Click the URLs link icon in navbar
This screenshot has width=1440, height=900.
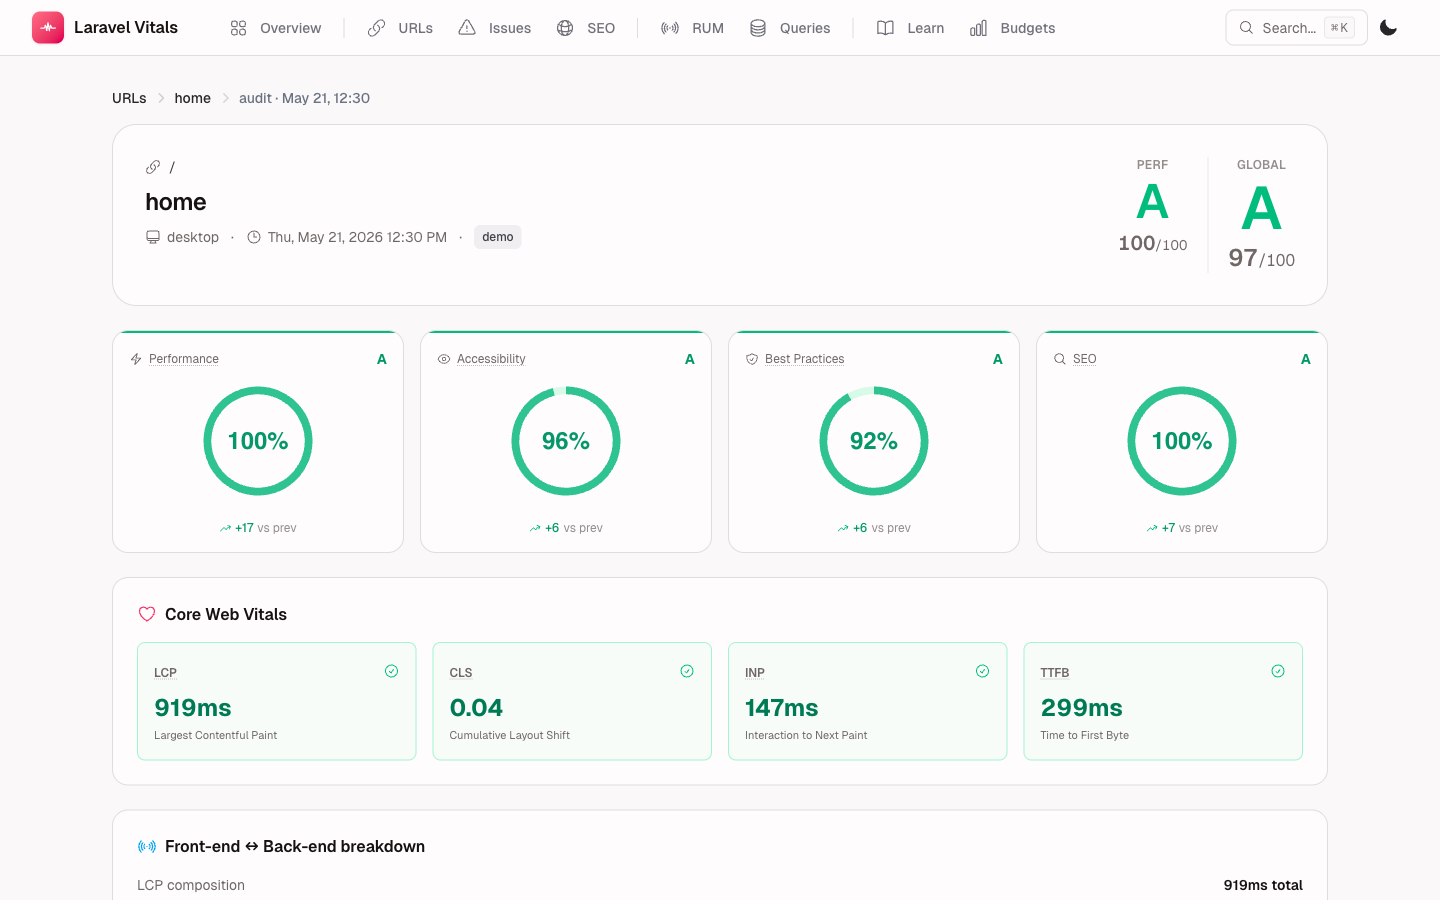pyautogui.click(x=376, y=28)
